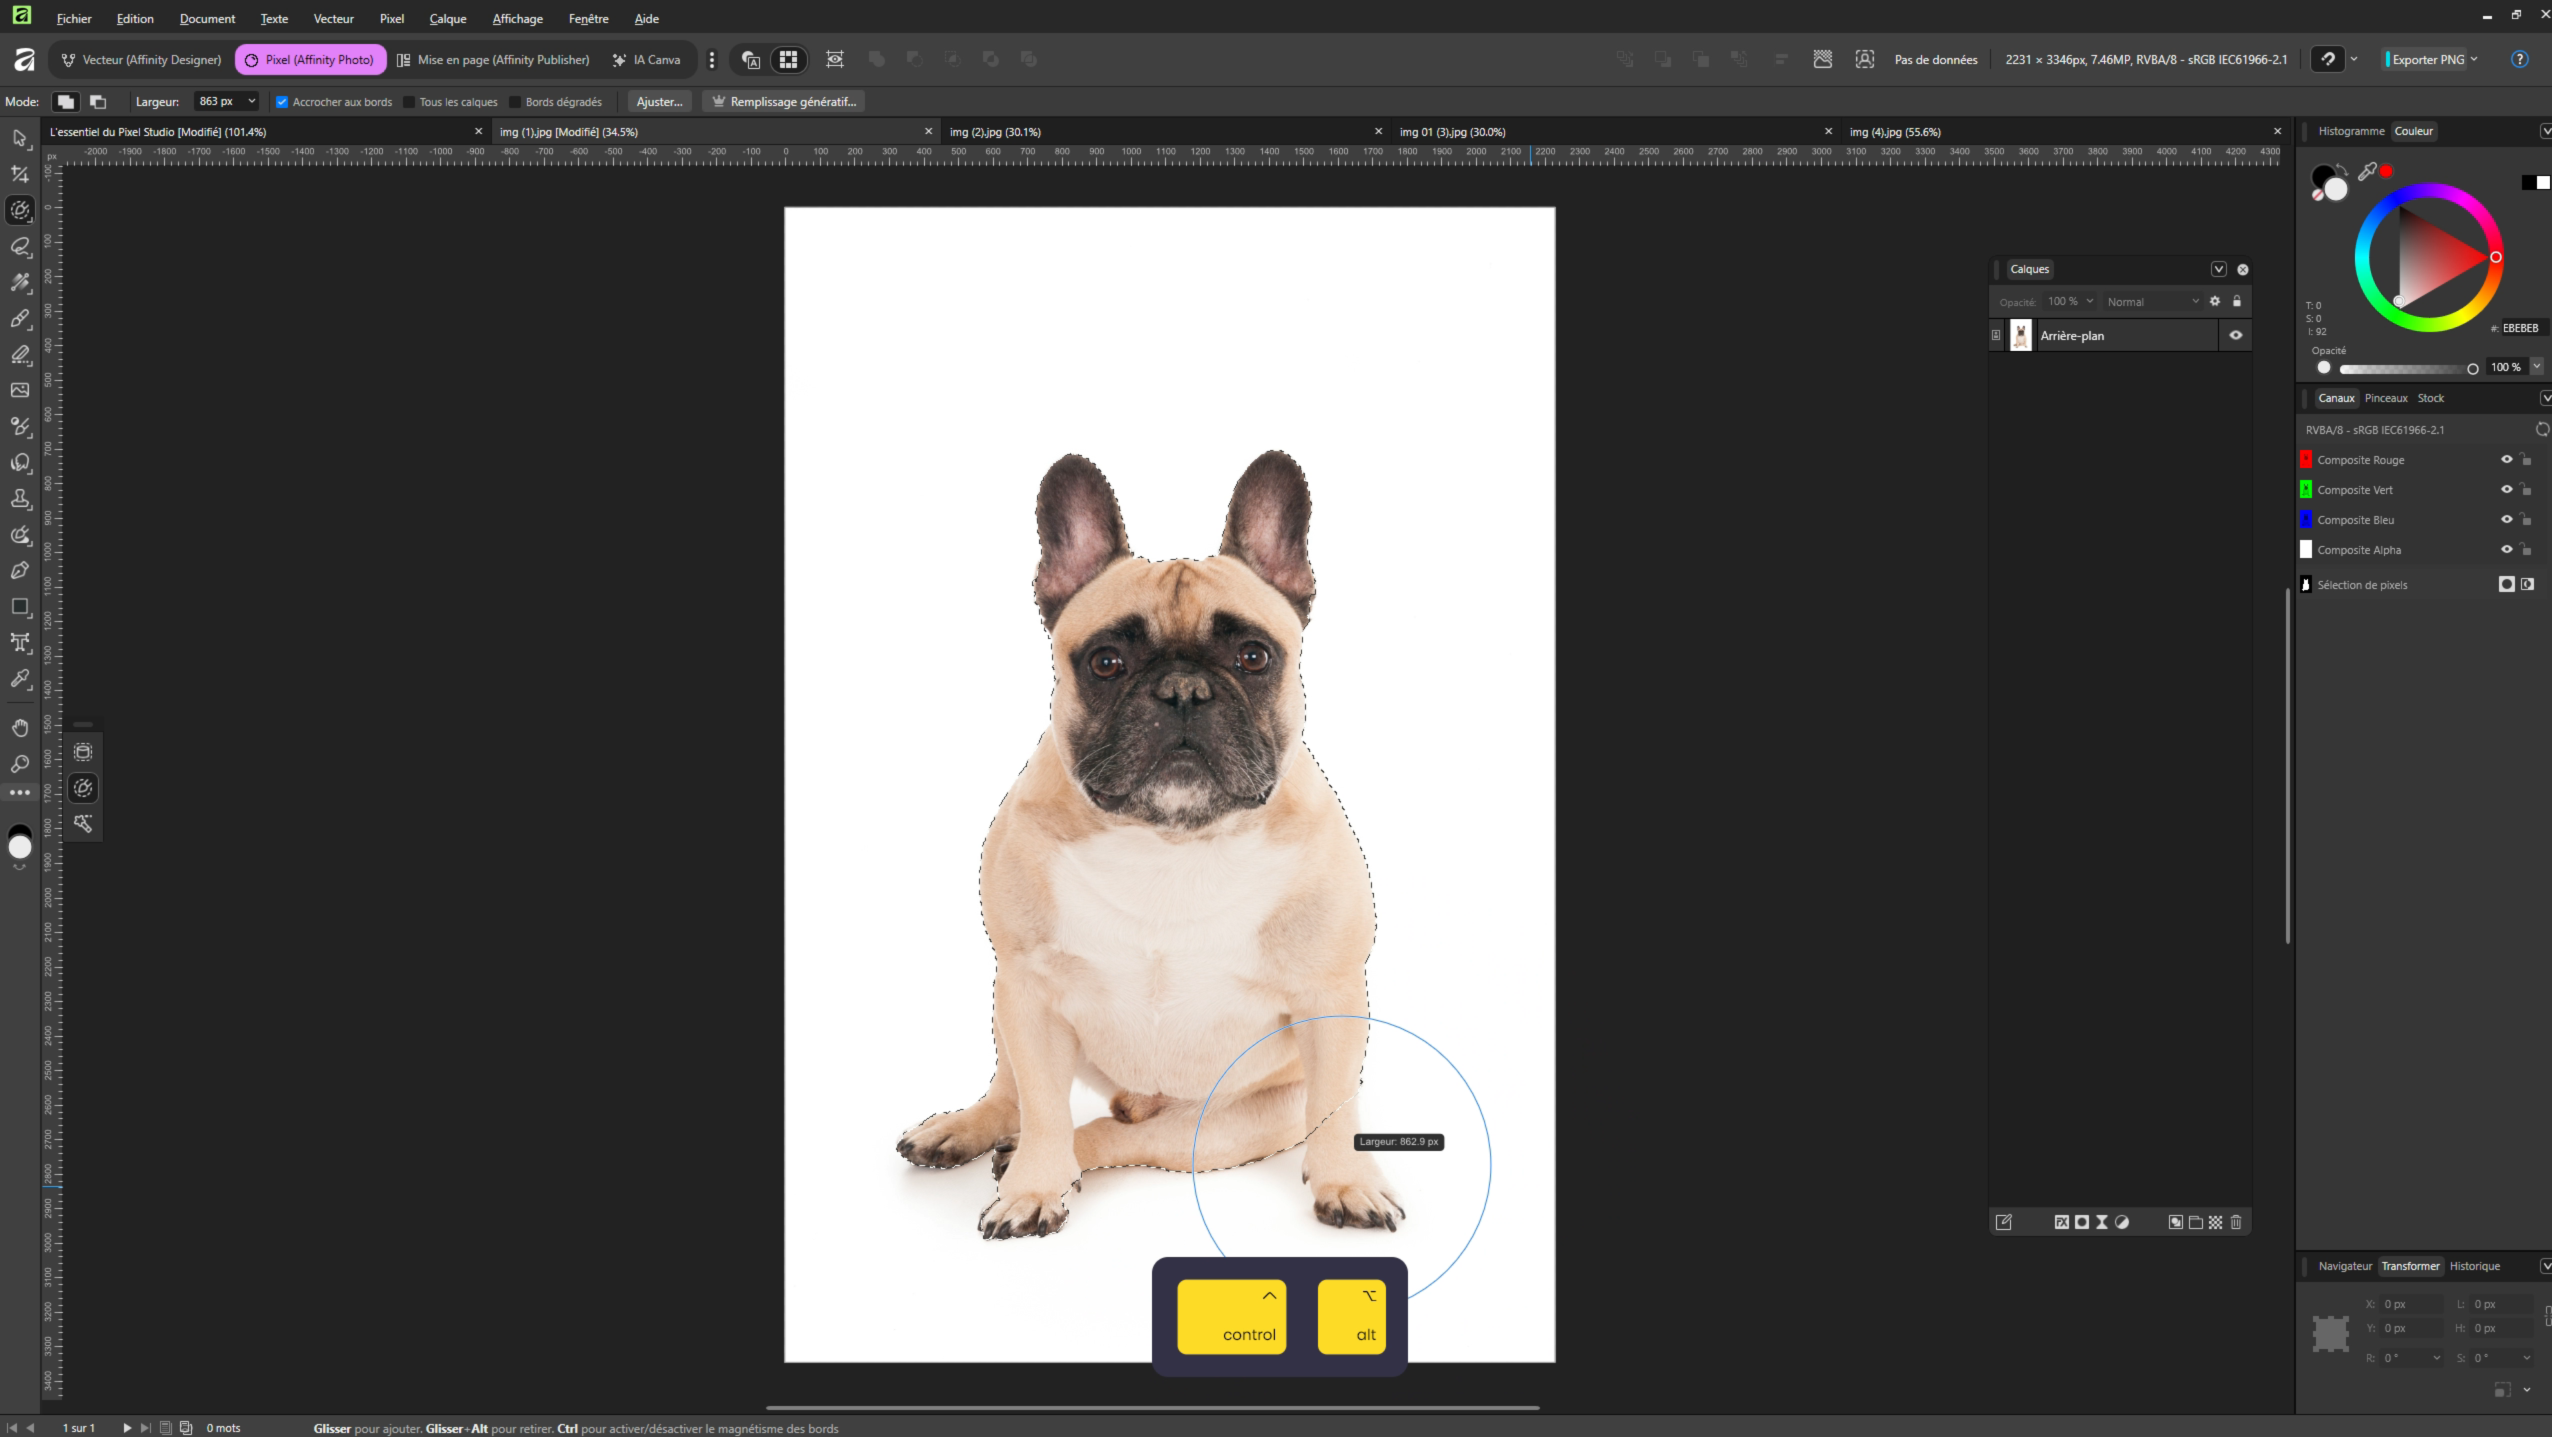The image size is (2552, 1437).
Task: Click the Ajuster... button
Action: point(659,102)
